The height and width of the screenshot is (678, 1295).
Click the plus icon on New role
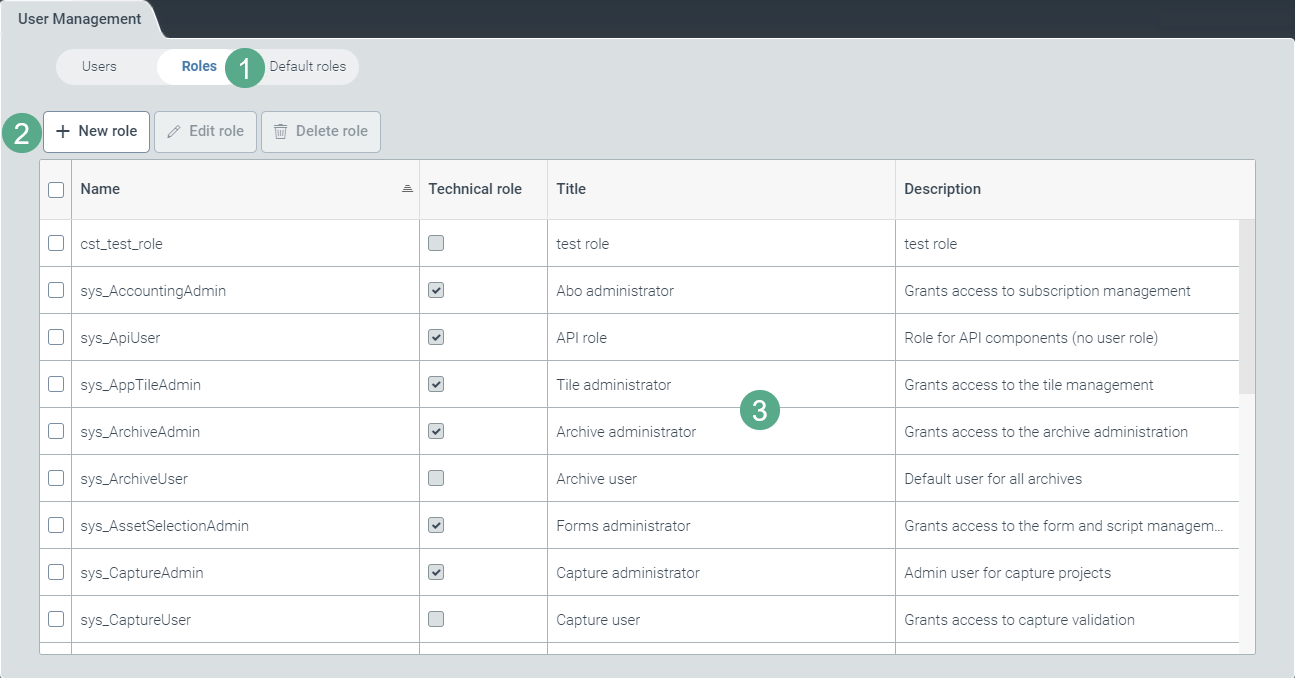(63, 131)
